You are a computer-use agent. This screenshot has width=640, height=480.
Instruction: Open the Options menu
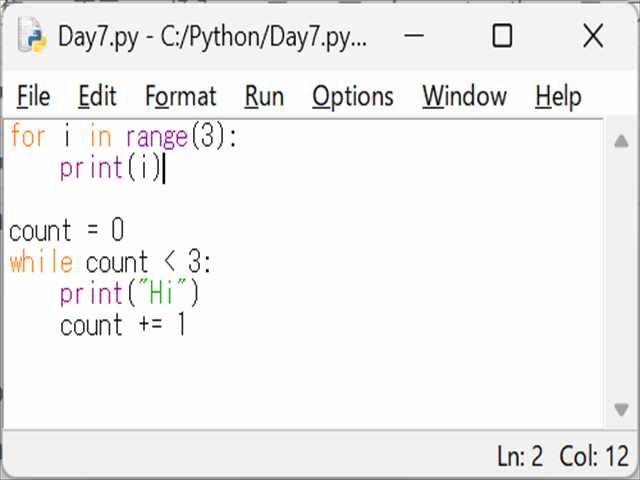point(353,97)
